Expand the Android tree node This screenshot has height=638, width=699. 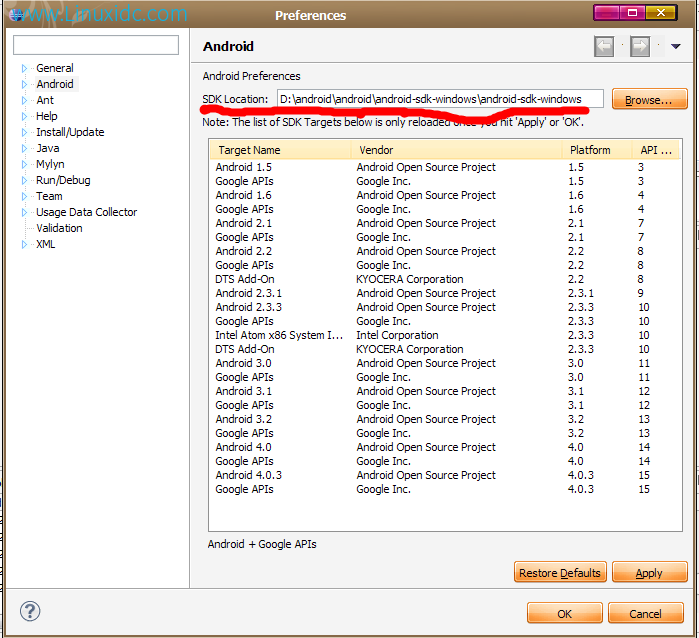[x=24, y=84]
